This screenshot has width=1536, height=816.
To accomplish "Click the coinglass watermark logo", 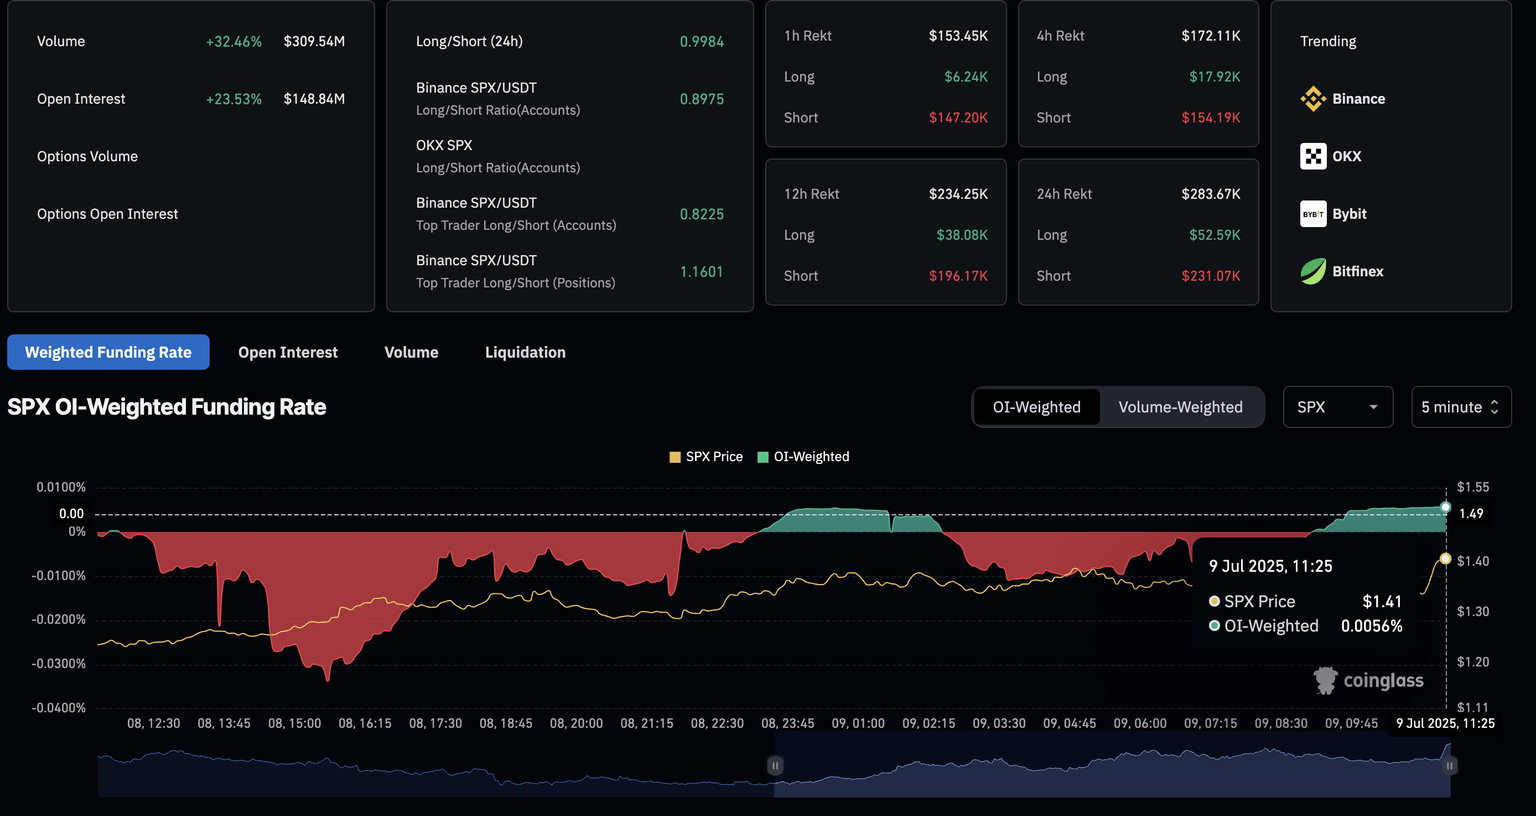I will coord(1325,681).
